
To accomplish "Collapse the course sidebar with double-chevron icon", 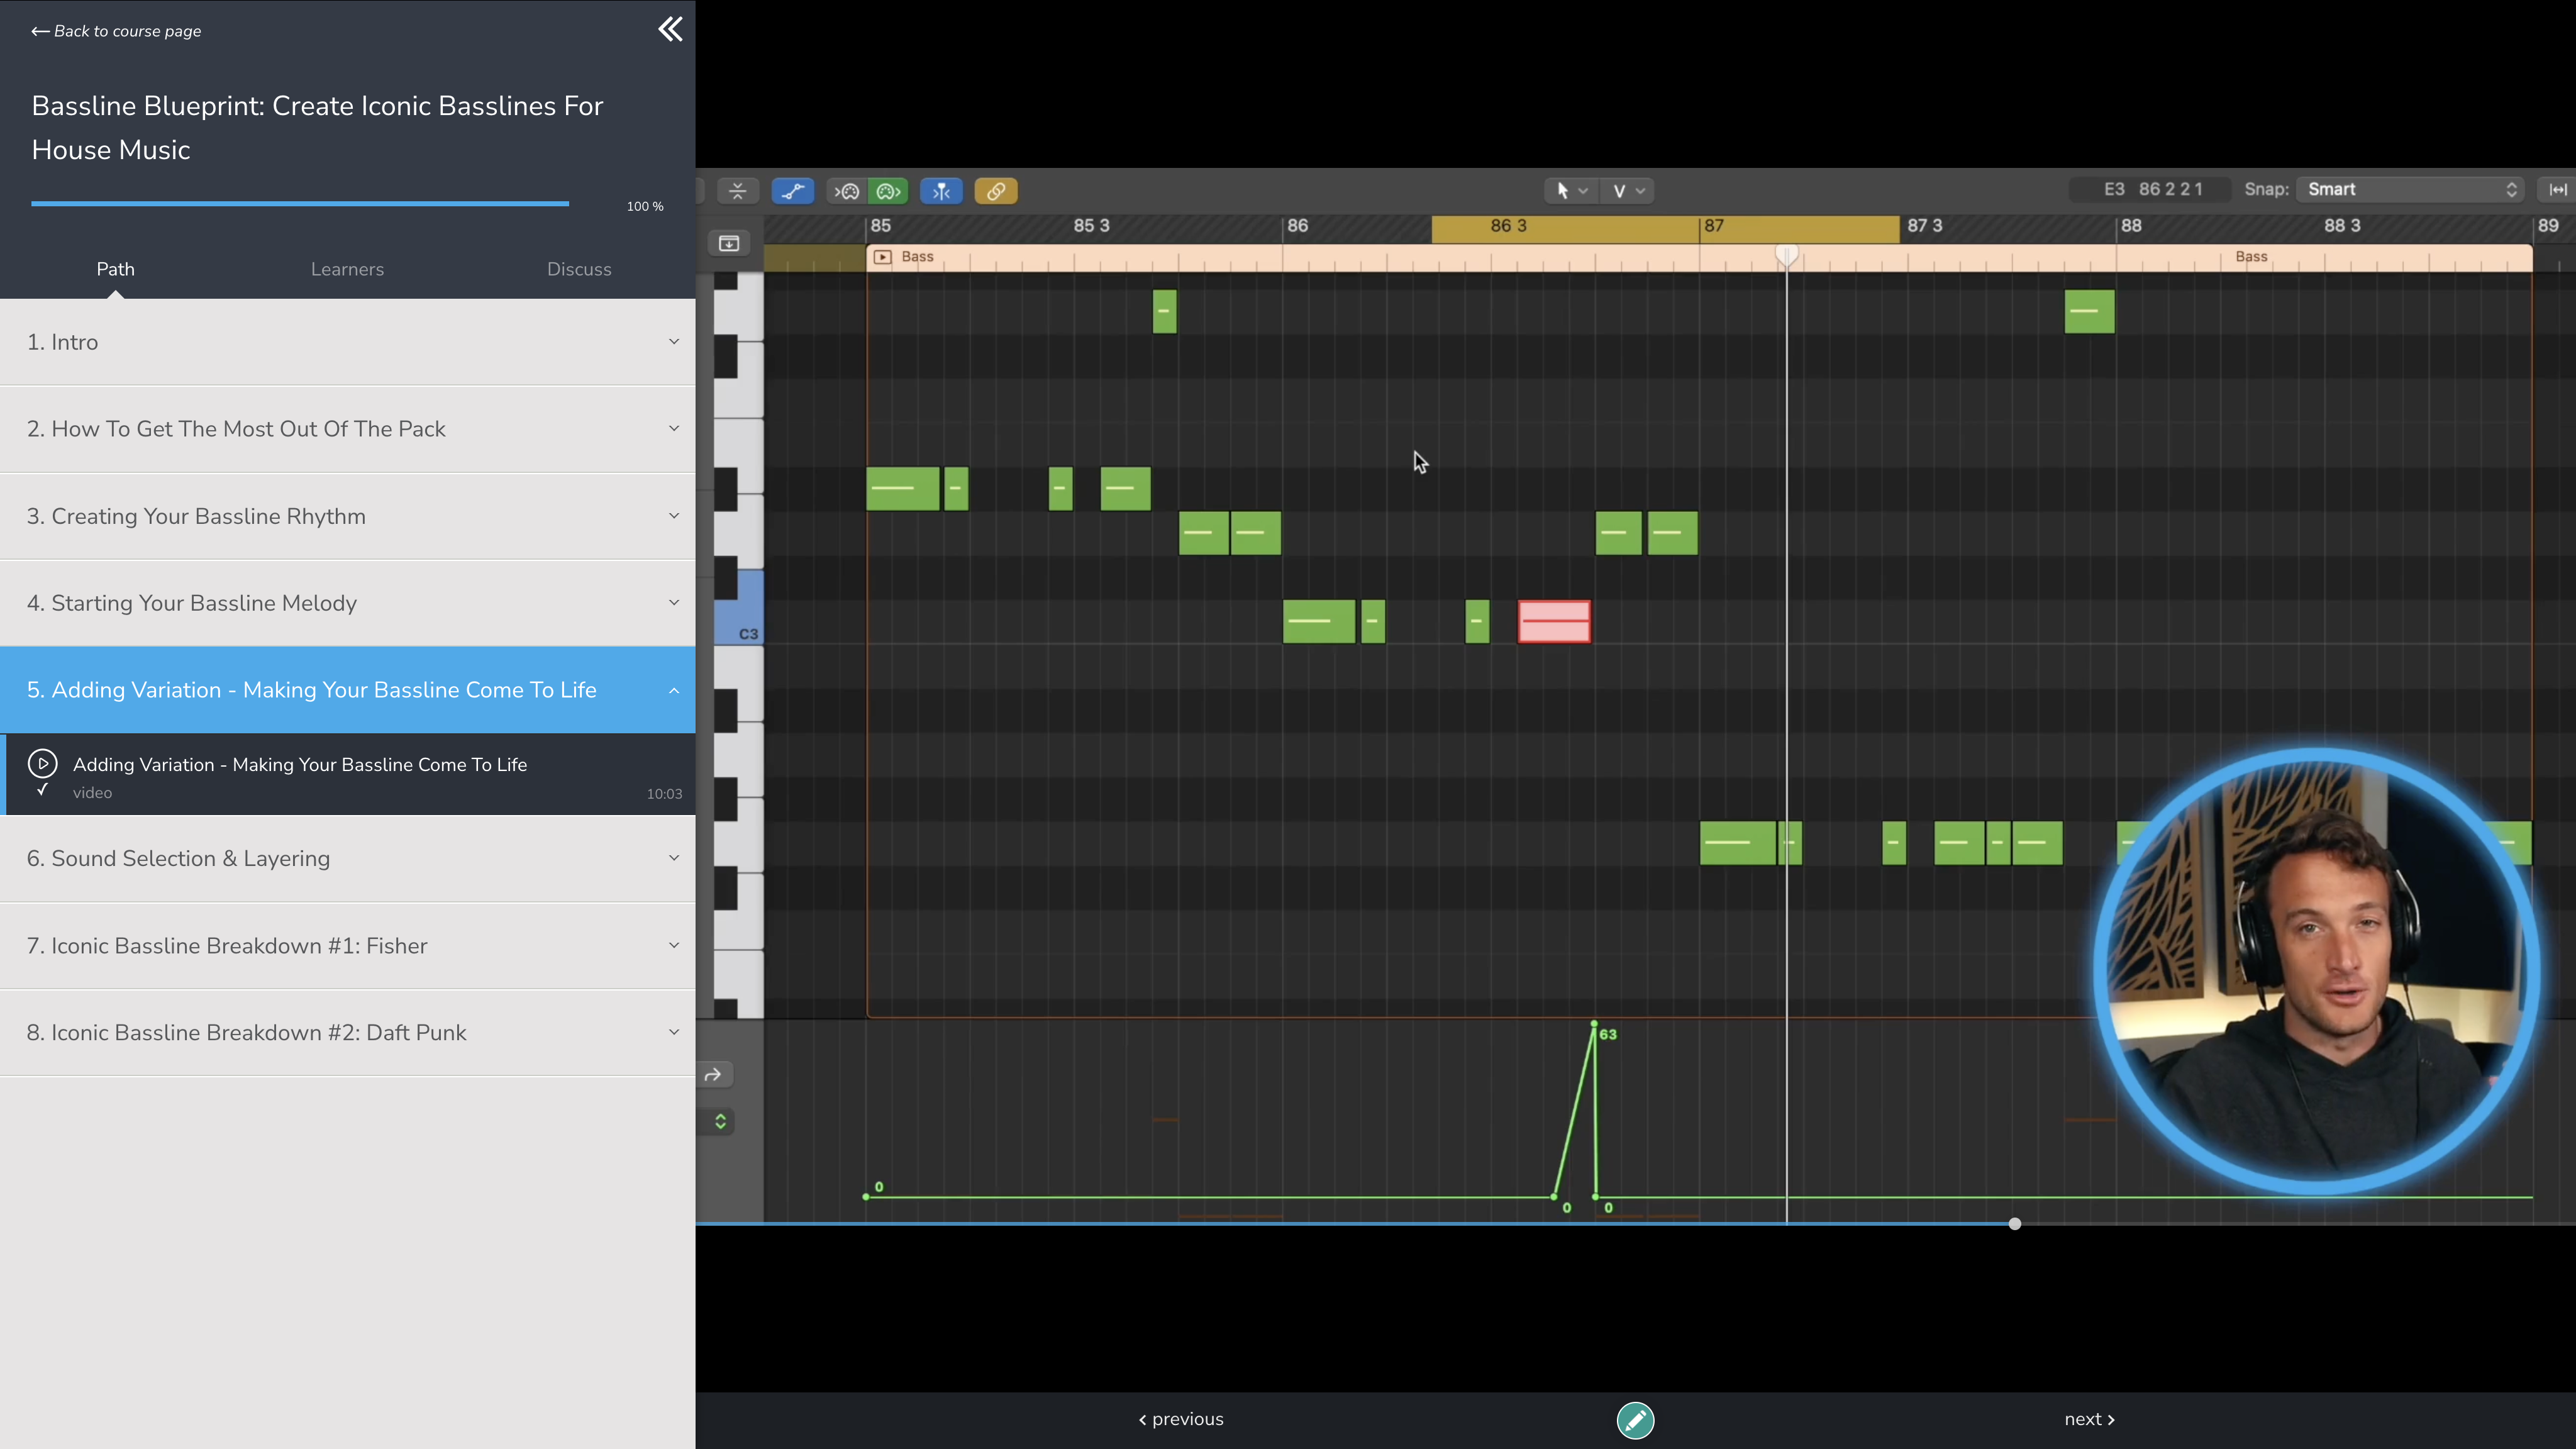I will (x=670, y=29).
